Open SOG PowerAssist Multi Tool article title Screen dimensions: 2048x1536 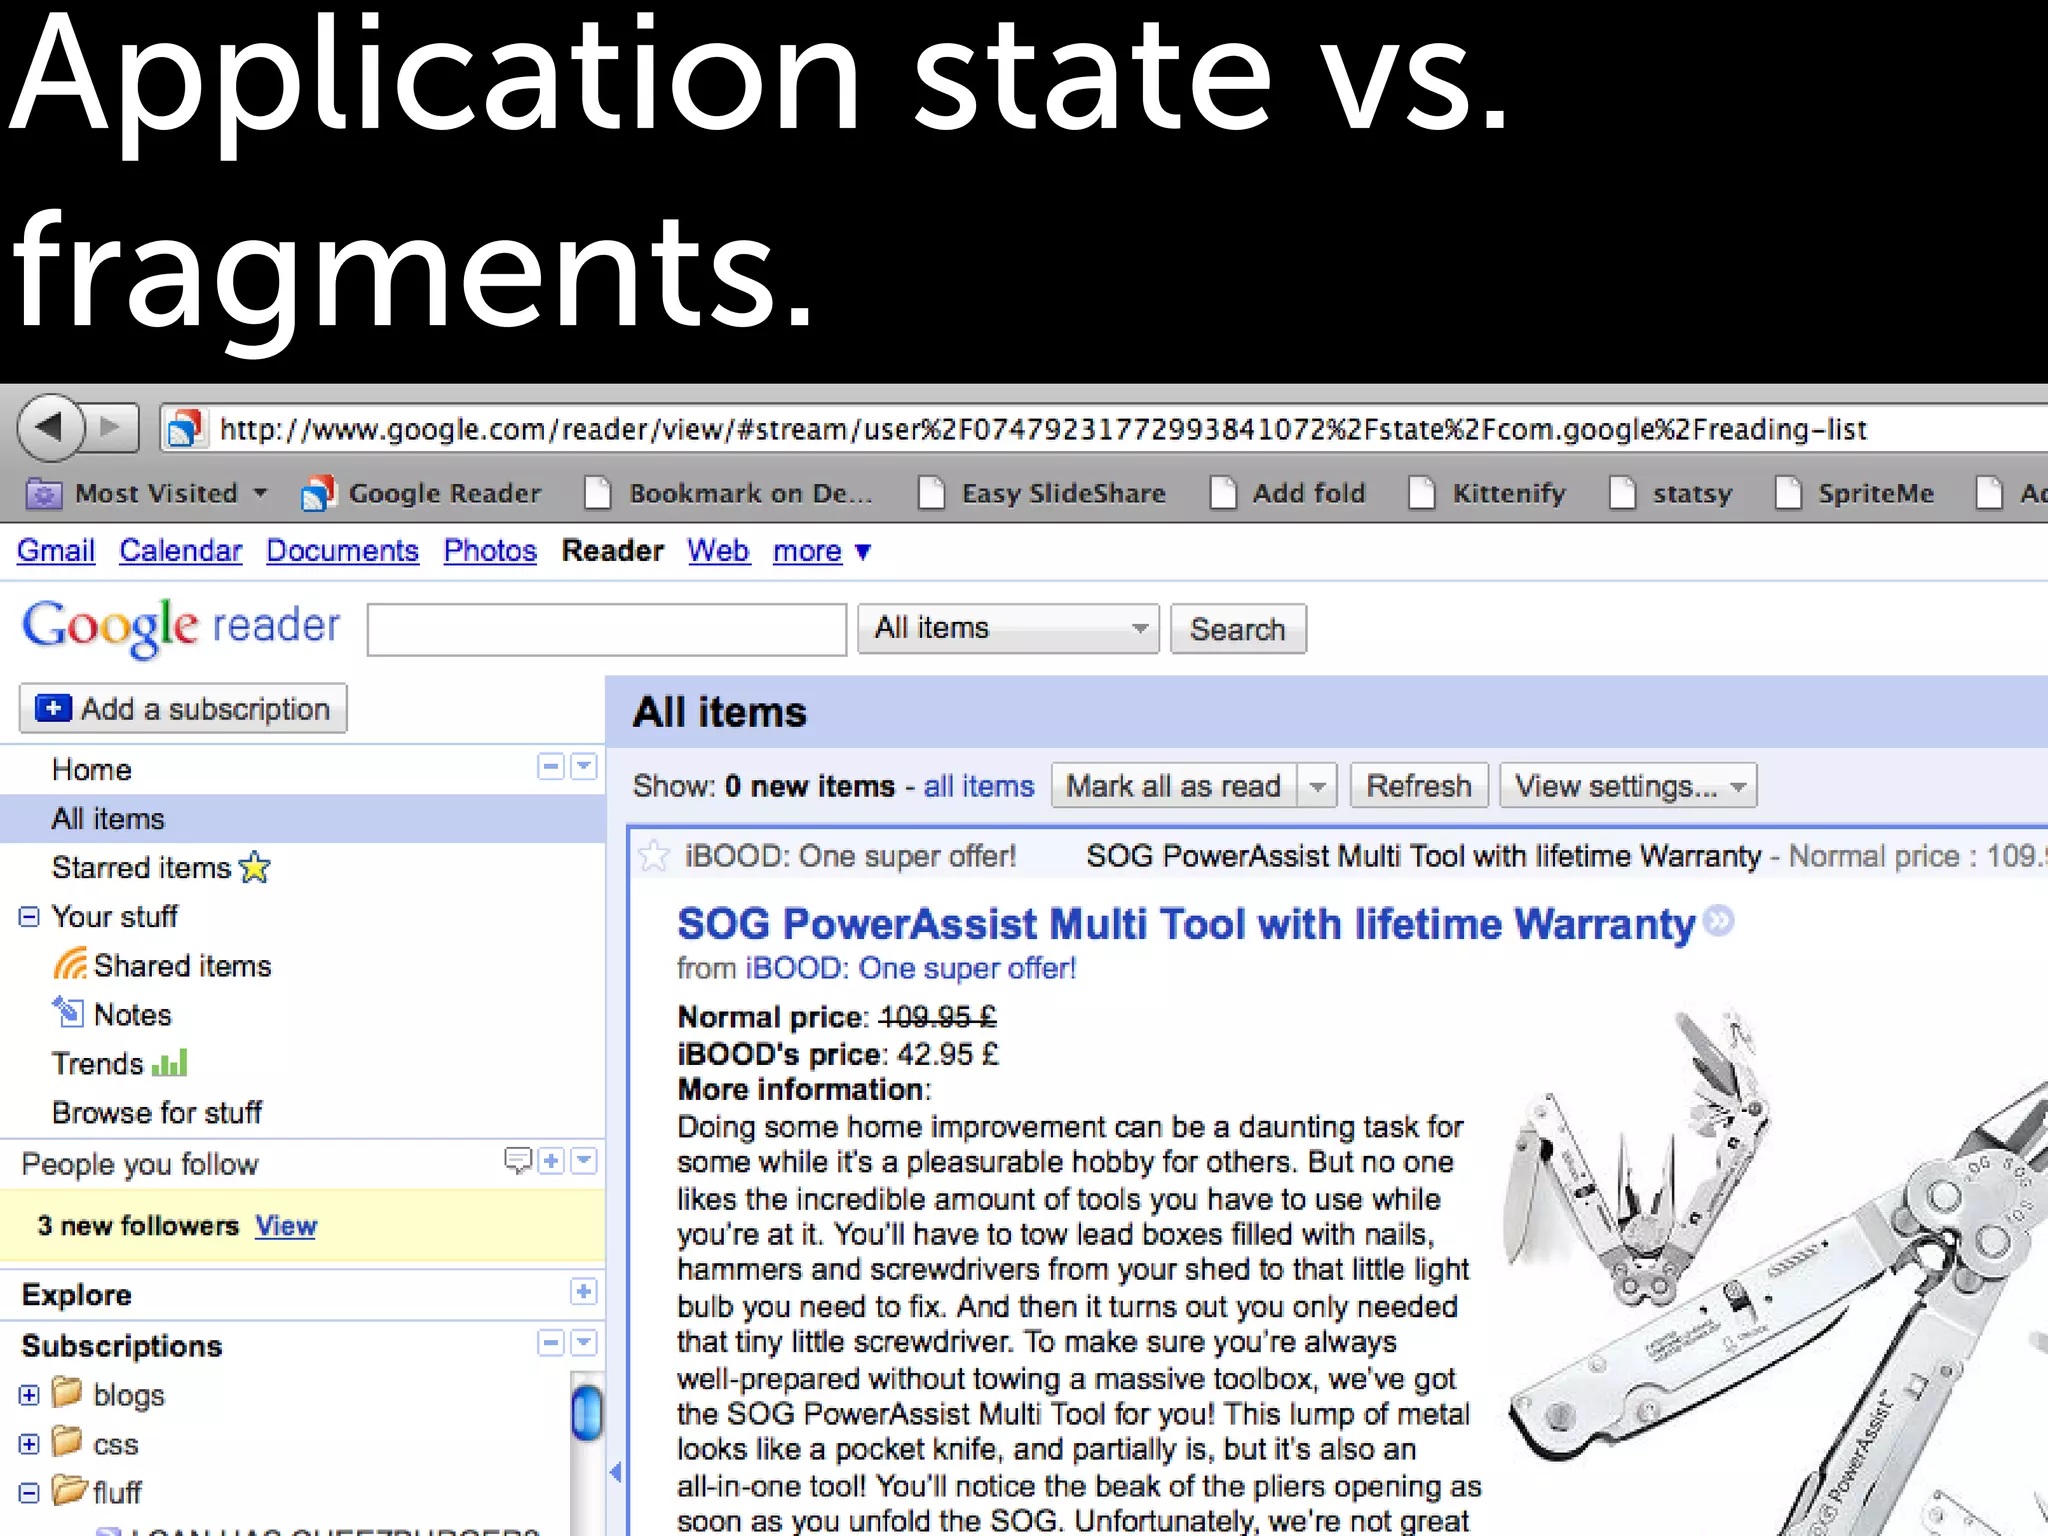click(x=1186, y=923)
